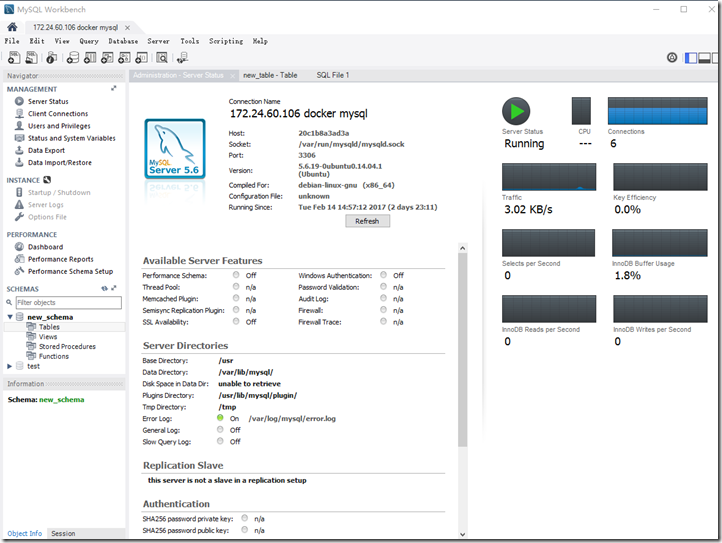Open Status and System Variables
This screenshot has height=543, width=722.
click(x=71, y=138)
